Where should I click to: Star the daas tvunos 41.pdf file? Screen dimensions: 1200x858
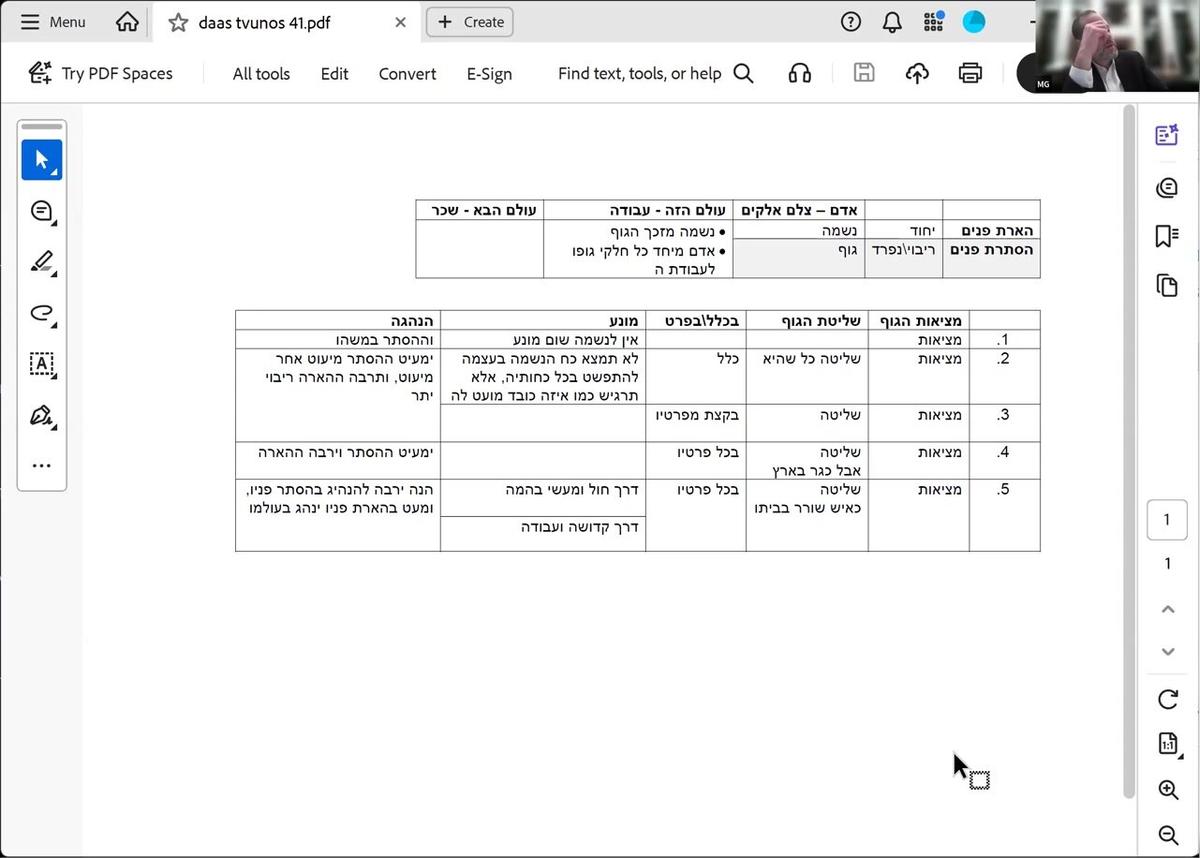[178, 22]
